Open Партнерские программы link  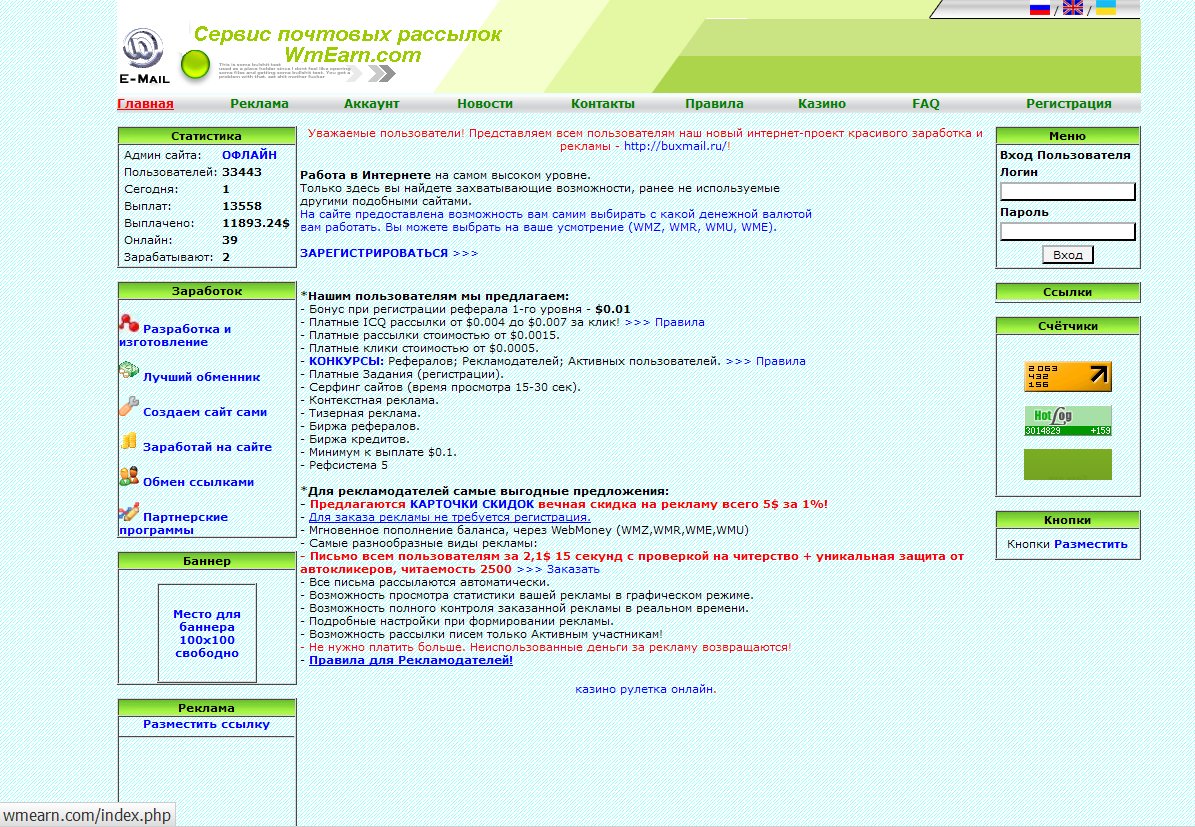tap(174, 523)
